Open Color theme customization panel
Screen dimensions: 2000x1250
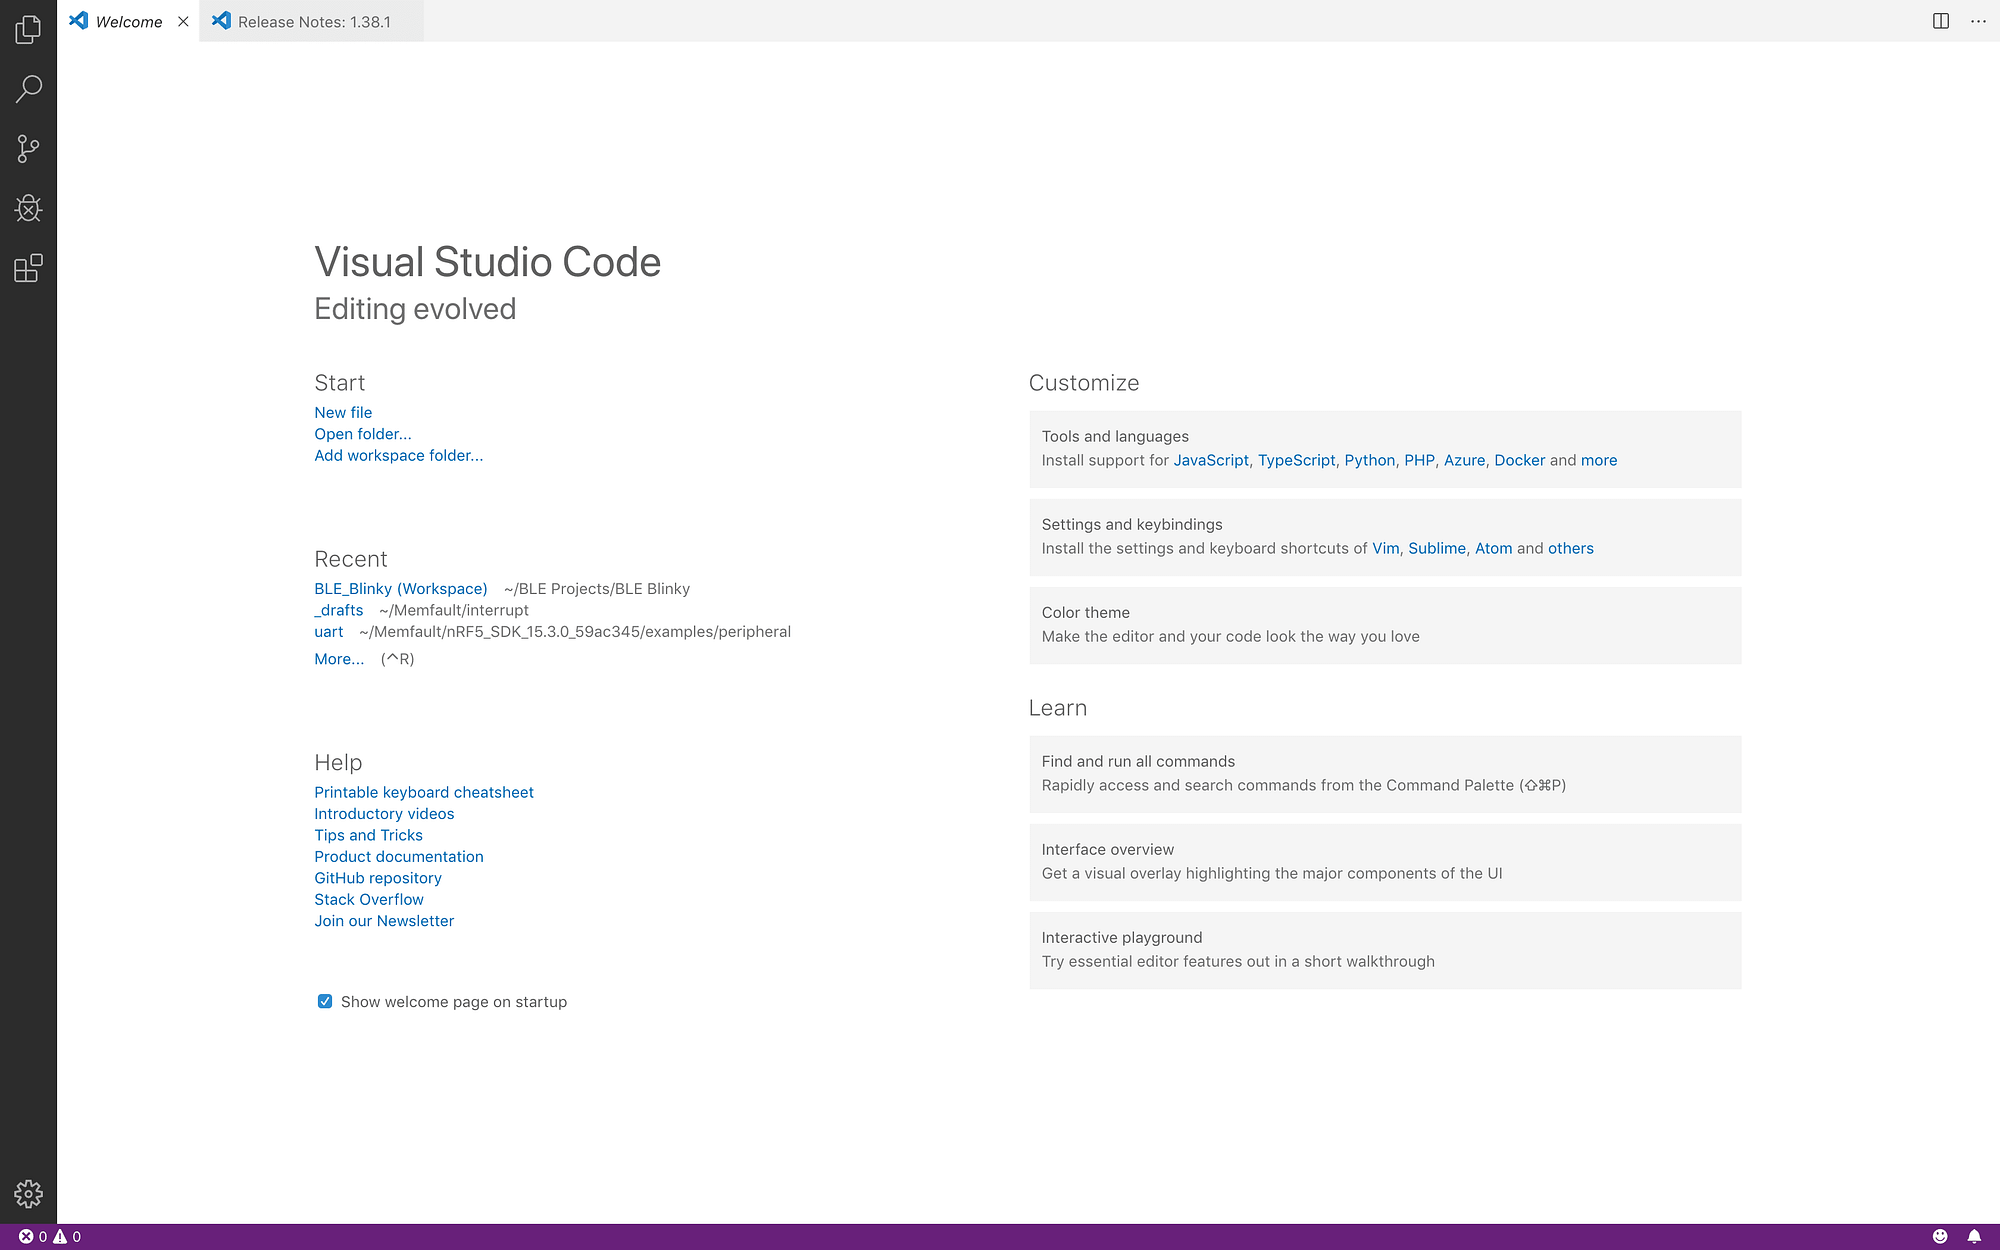1385,624
